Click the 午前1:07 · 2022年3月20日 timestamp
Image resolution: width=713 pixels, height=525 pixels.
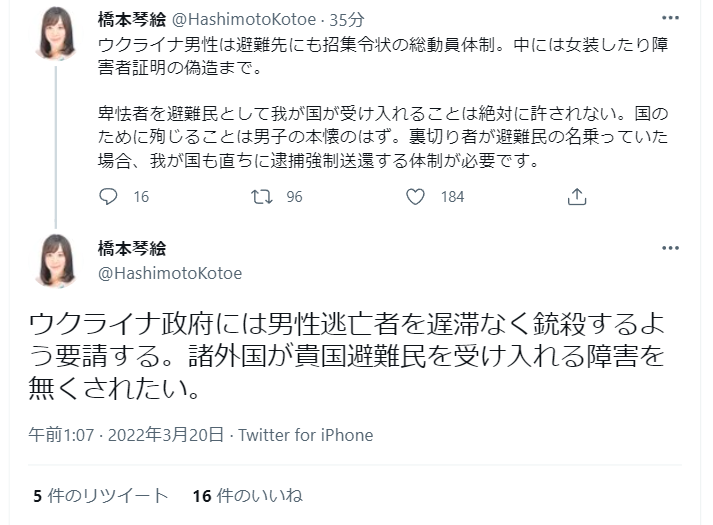click(128, 435)
